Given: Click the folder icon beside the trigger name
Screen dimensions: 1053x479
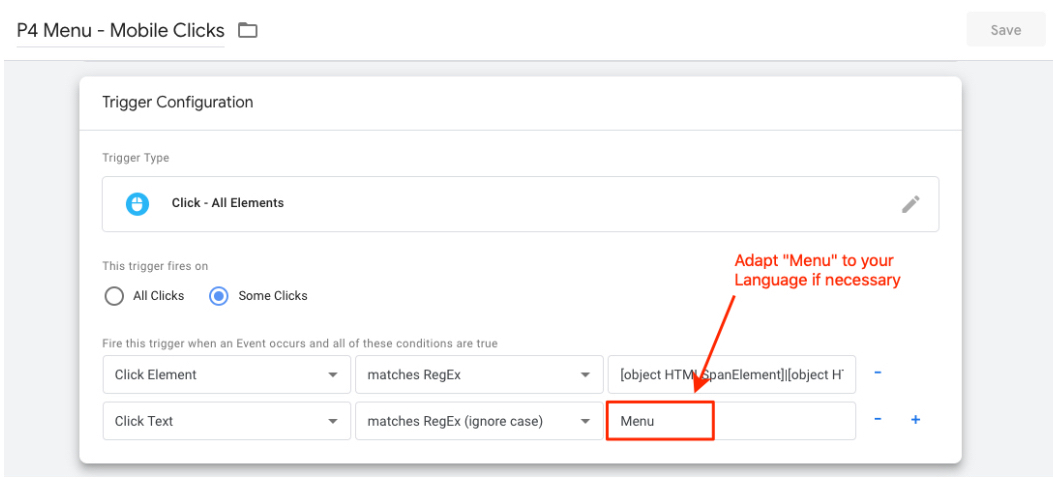Looking at the screenshot, I should 247,30.
